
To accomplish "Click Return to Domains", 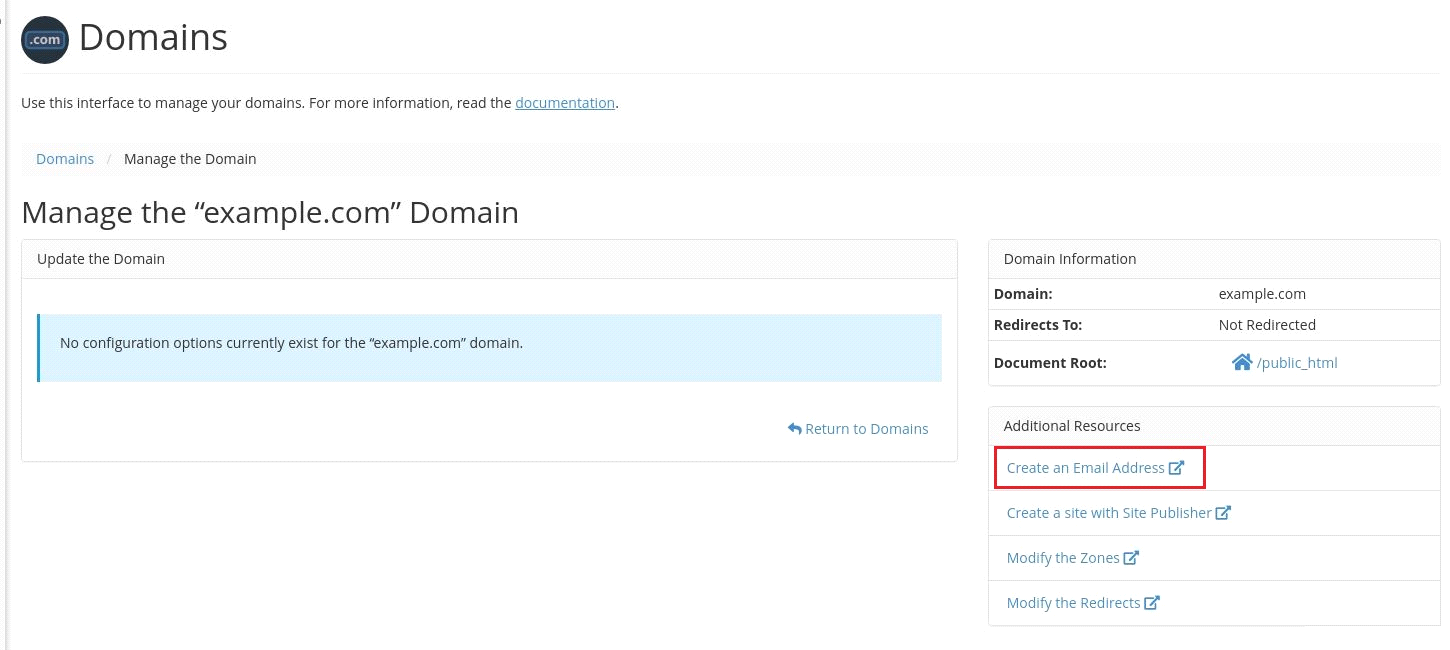I will pyautogui.click(x=866, y=428).
